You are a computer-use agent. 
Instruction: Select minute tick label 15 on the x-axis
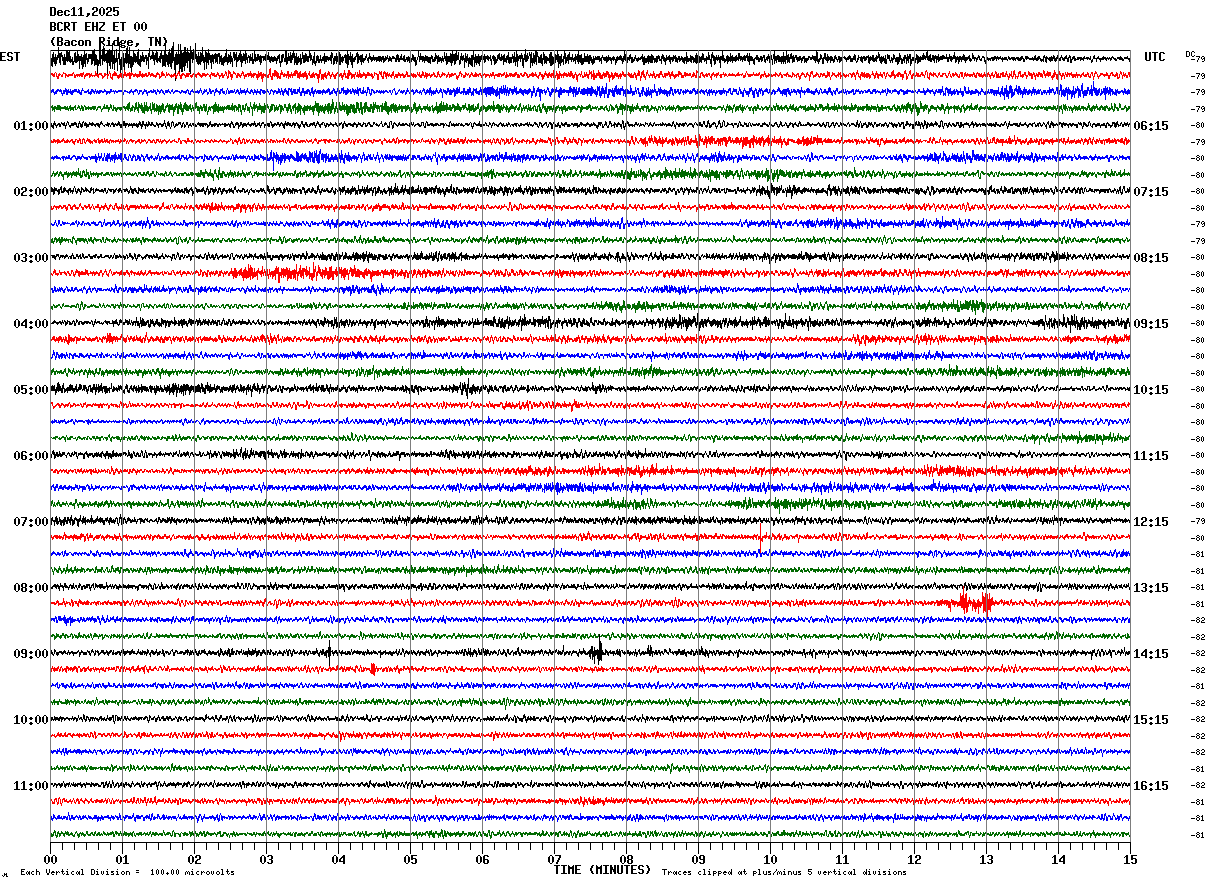tap(1130, 859)
